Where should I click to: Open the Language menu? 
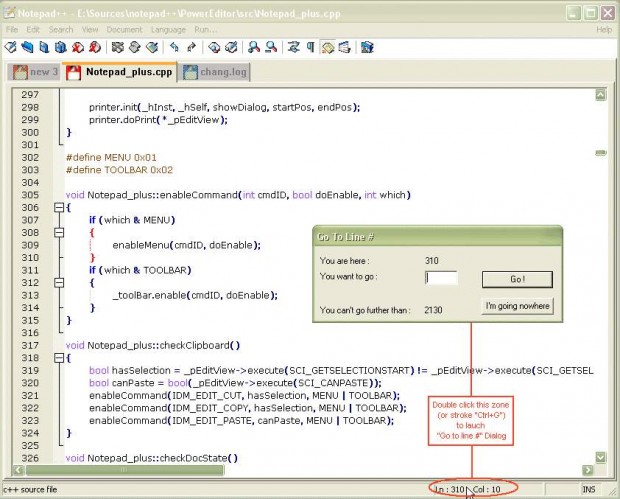[x=168, y=30]
